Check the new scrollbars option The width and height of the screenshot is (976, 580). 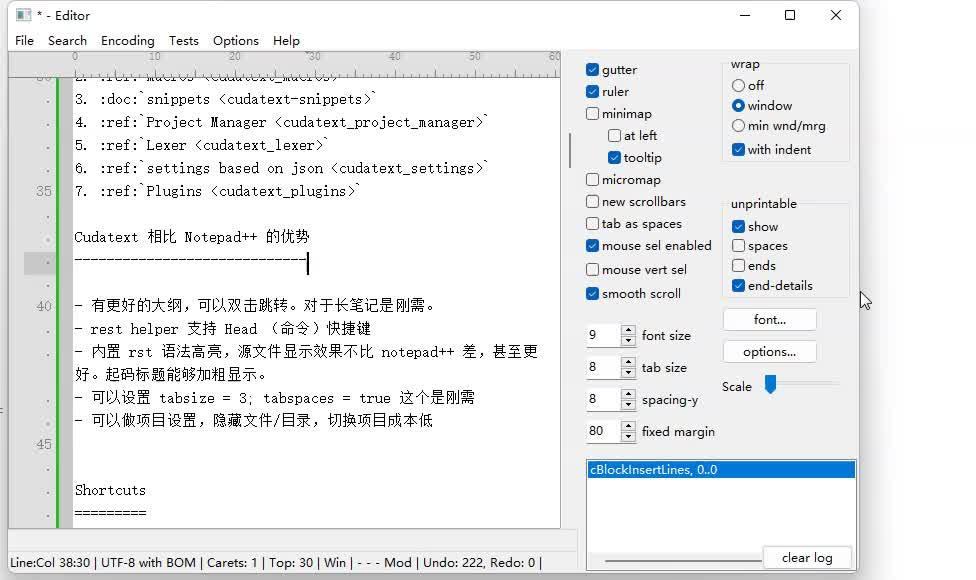593,201
